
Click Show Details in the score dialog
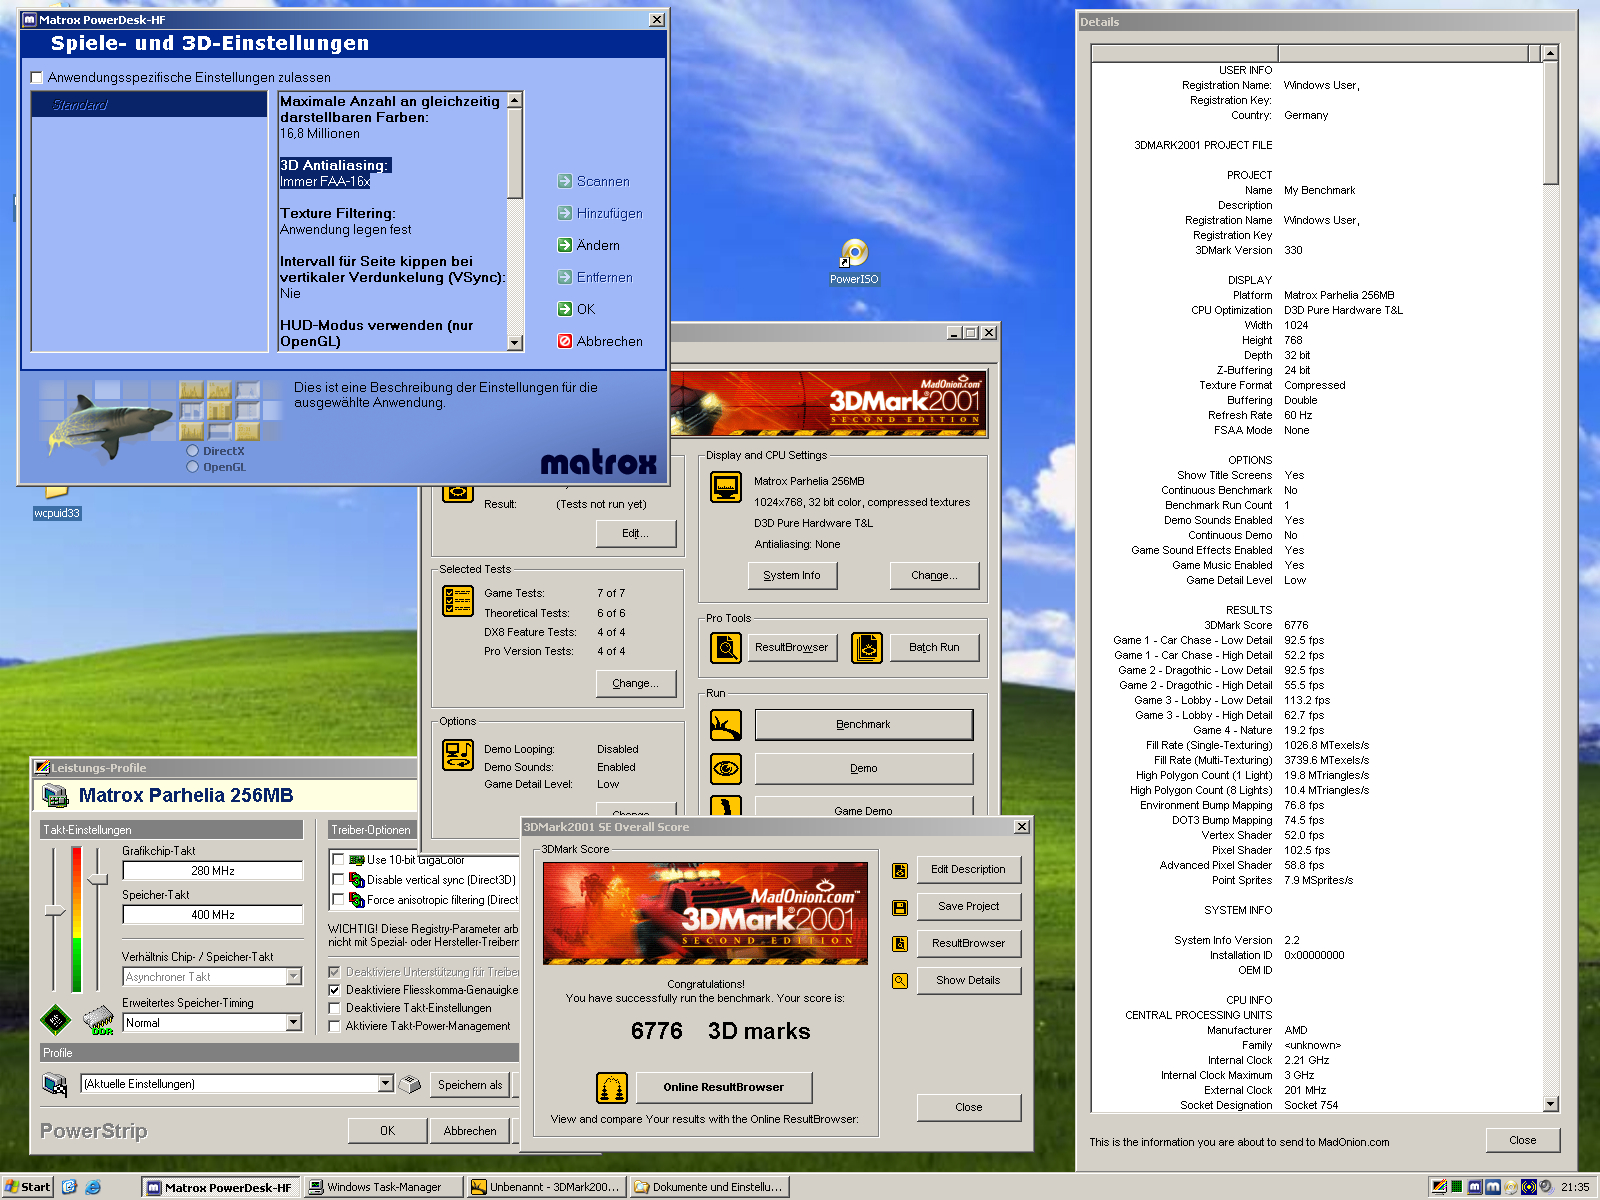pyautogui.click(x=968, y=981)
